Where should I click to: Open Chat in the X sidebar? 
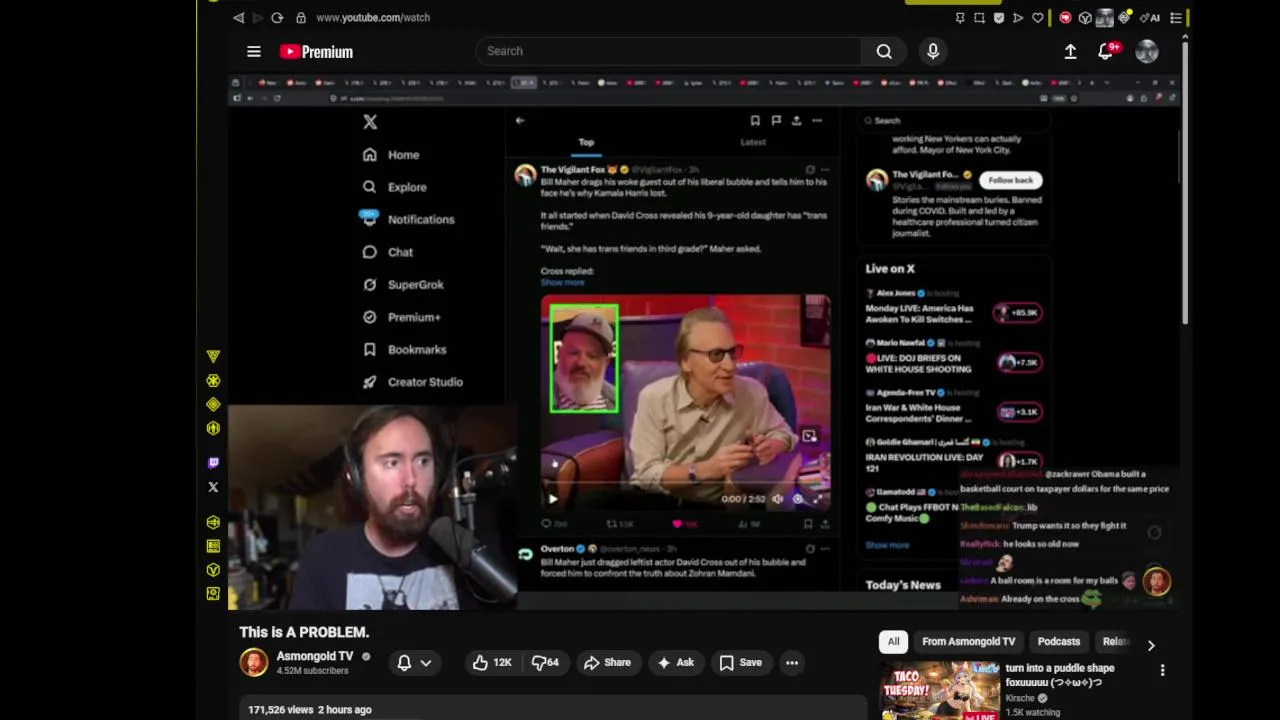388,252
